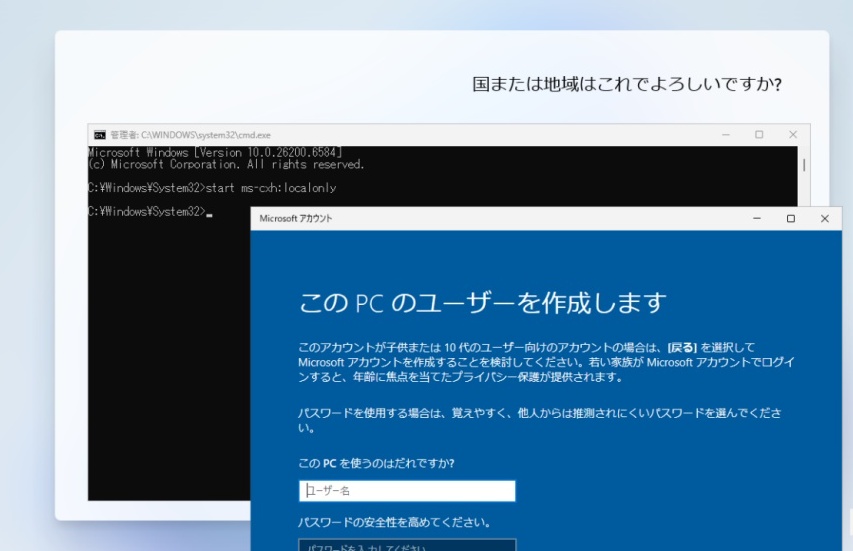Click the '国または地域はこれでよろしいですか?' heading
853x551 pixels.
coord(626,85)
